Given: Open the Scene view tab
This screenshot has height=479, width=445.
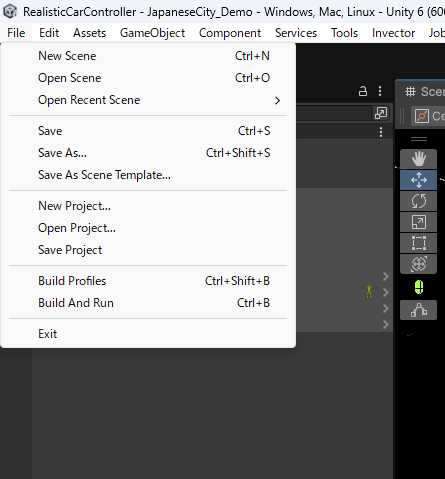Looking at the screenshot, I should [x=424, y=91].
